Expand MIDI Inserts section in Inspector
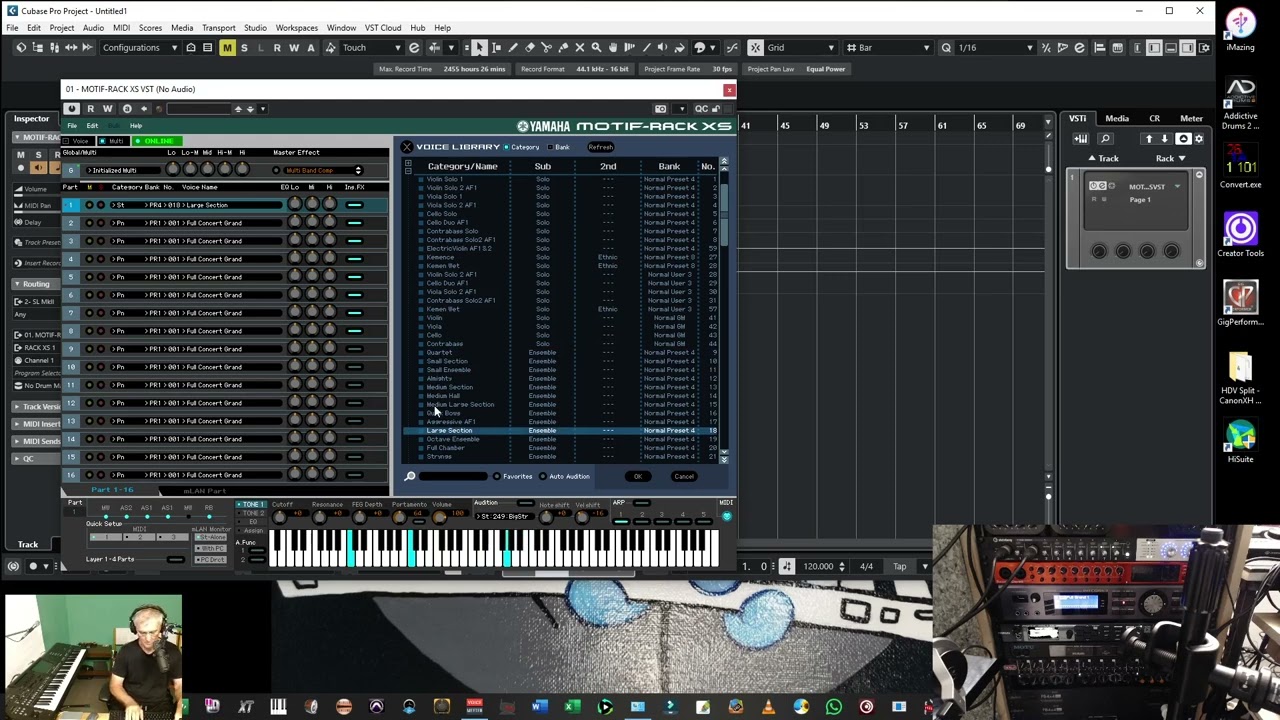 [36, 423]
